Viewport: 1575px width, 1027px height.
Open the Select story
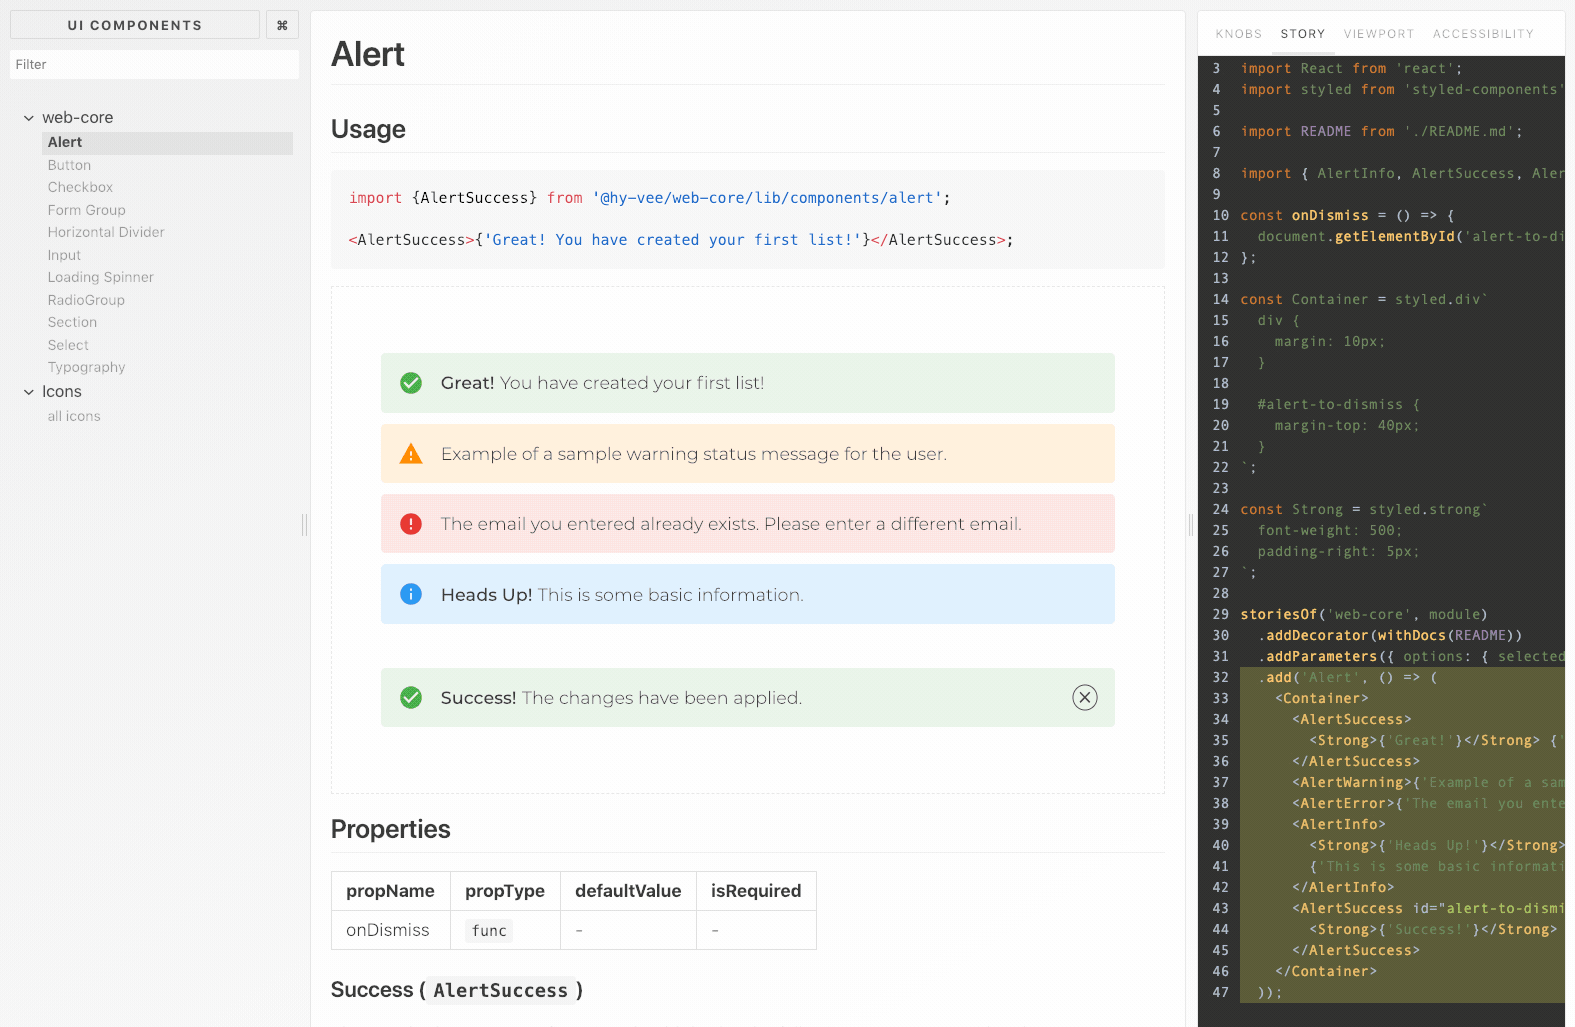[x=68, y=345]
